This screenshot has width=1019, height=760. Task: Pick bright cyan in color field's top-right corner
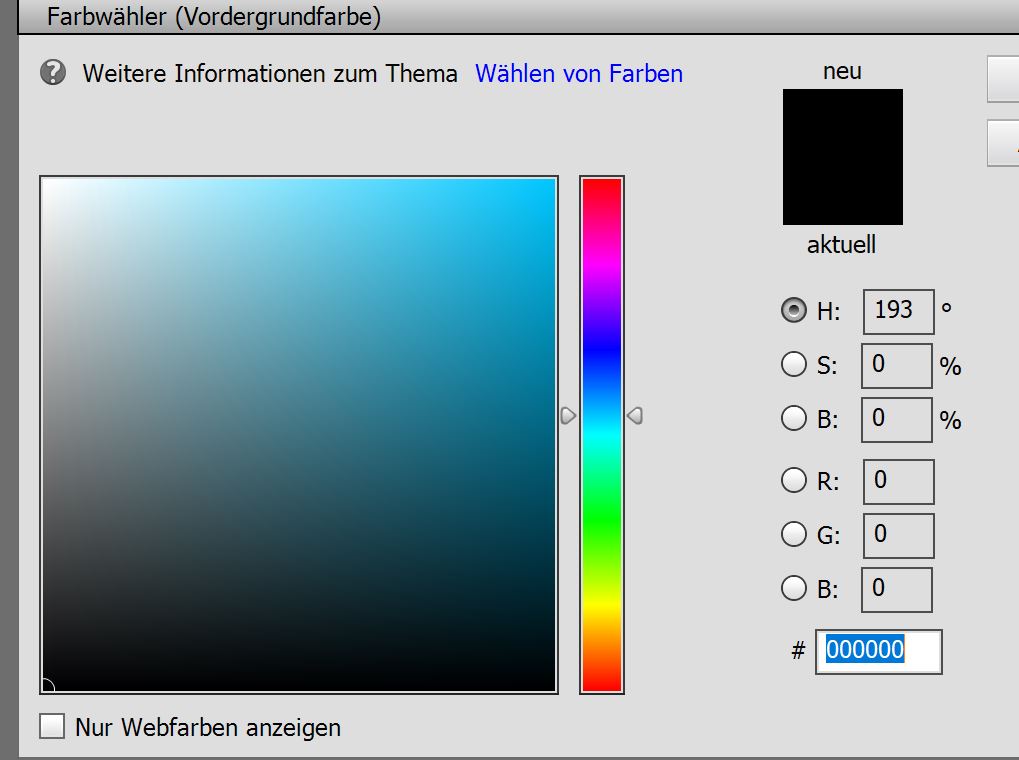[550, 185]
